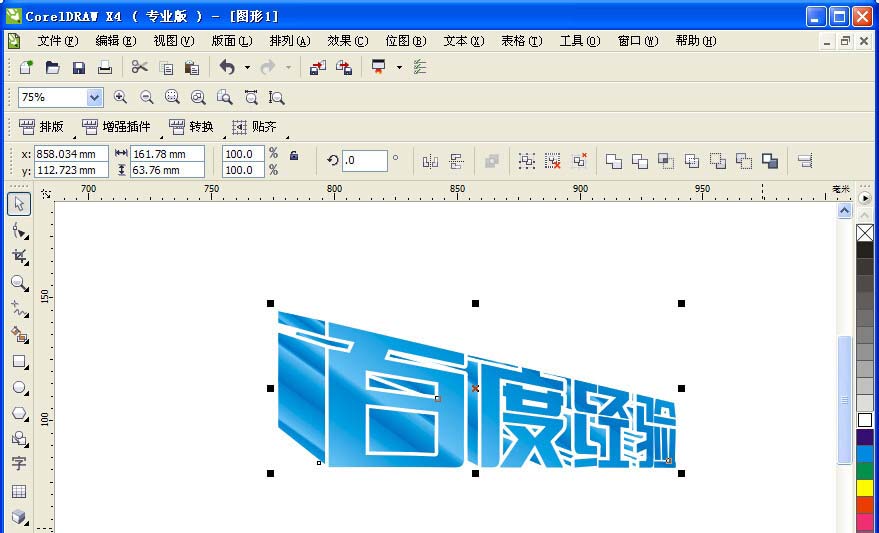Open the 视图(V) menu
The width and height of the screenshot is (879, 533).
tap(174, 41)
